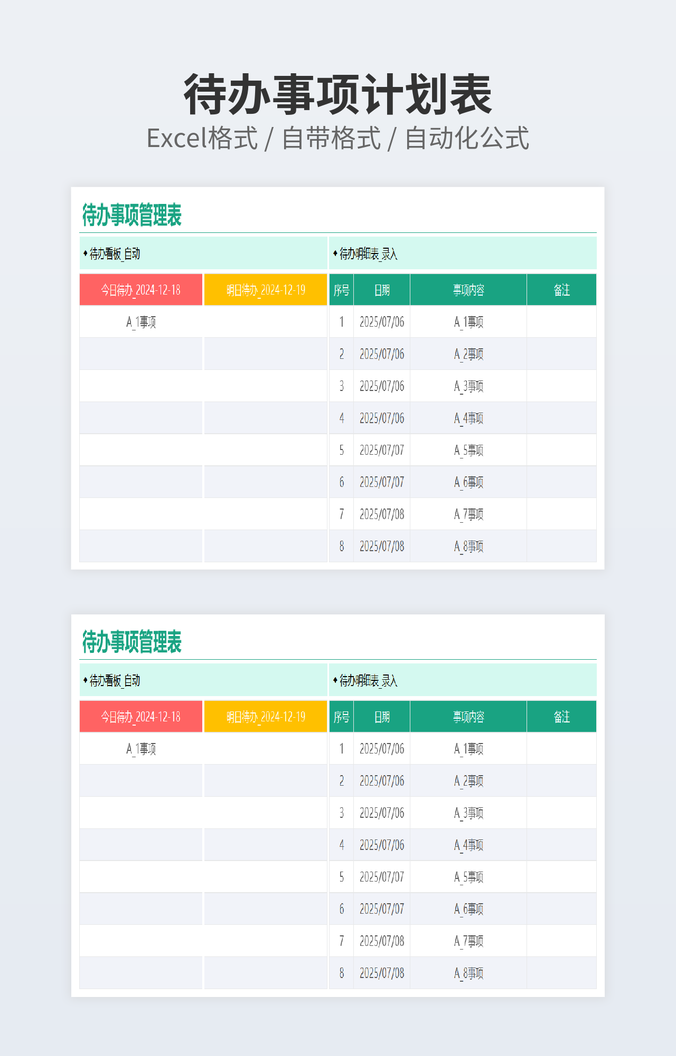
Task: Click 待办看板_自动 section label in upper sheet
Action: click(x=114, y=254)
